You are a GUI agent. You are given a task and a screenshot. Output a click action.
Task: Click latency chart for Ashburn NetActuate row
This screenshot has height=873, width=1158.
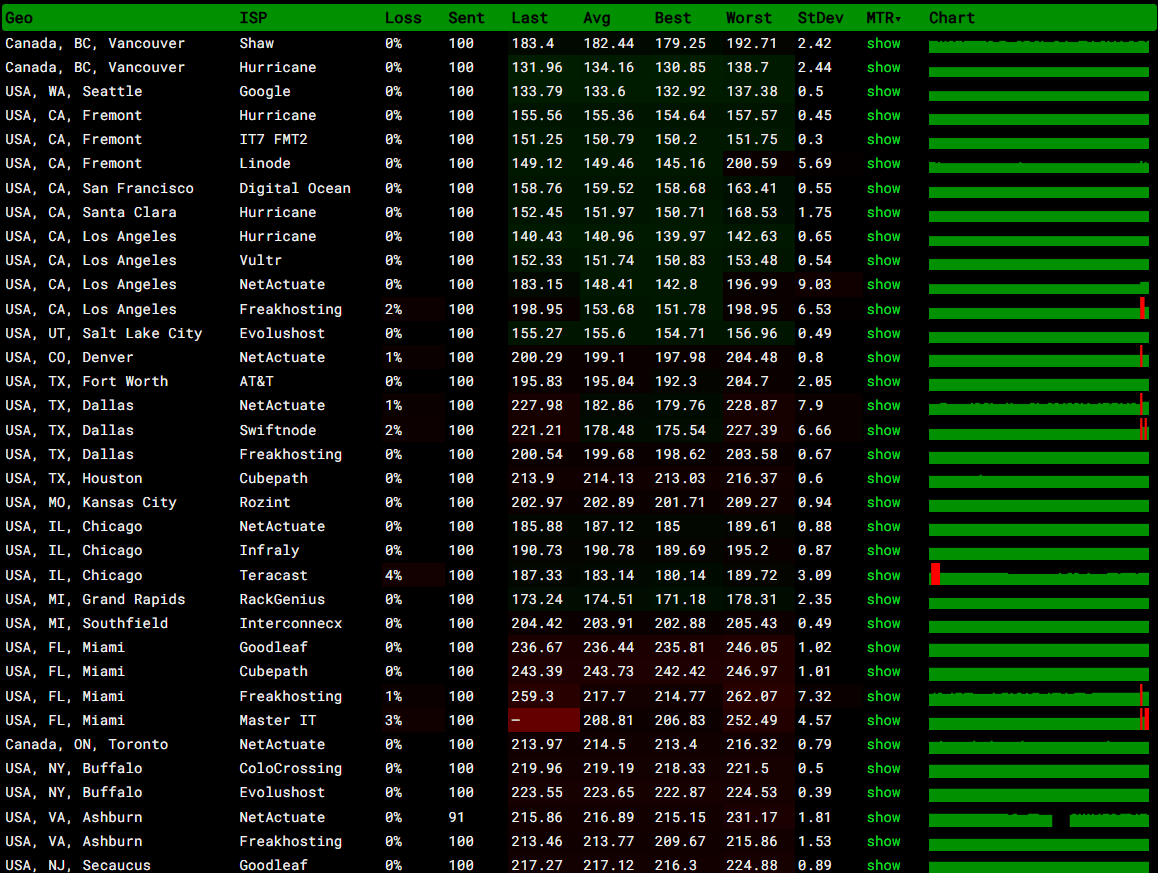pos(1039,818)
